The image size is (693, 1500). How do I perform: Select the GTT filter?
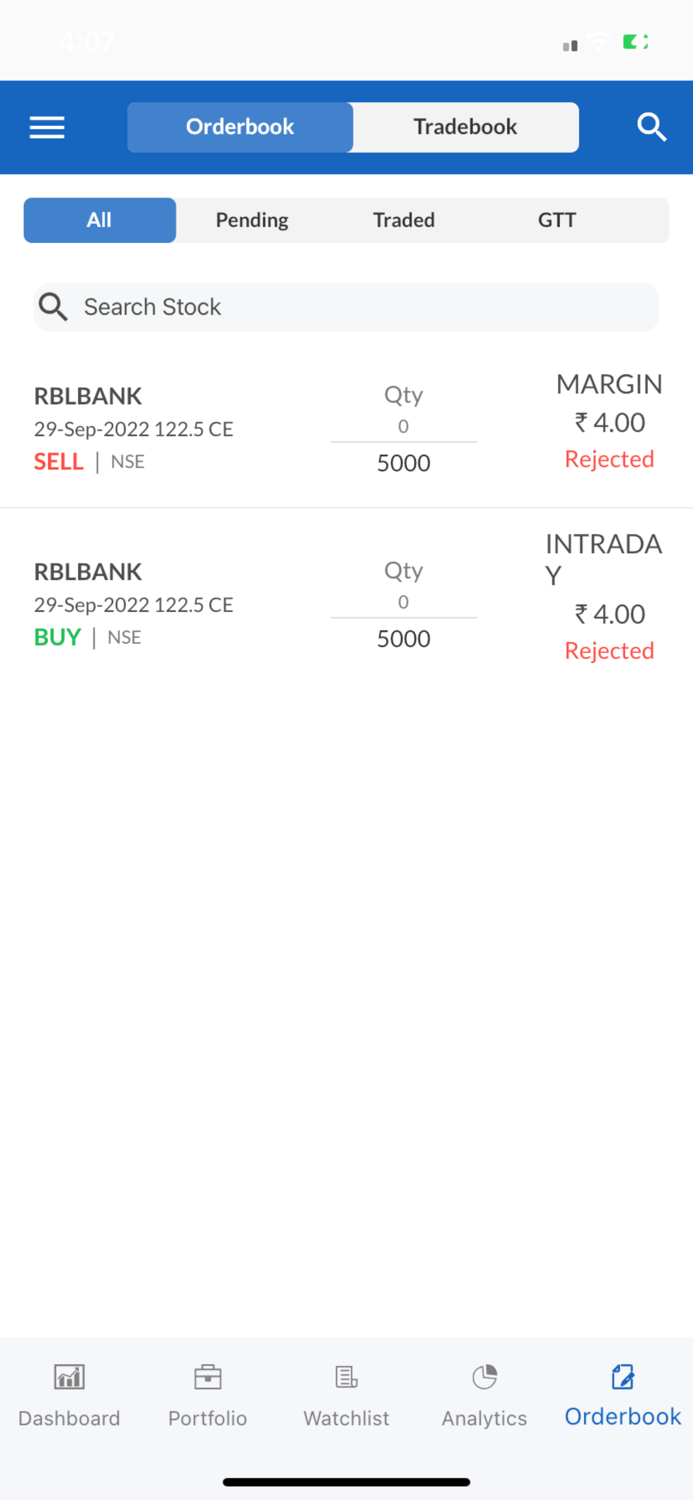[557, 219]
